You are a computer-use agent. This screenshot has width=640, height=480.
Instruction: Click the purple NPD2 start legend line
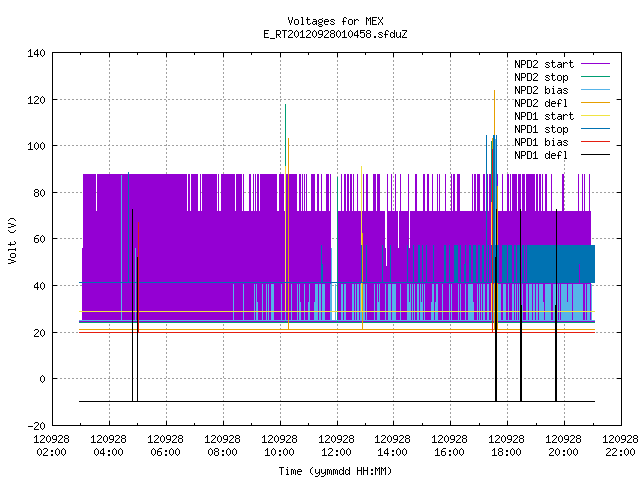595,64
